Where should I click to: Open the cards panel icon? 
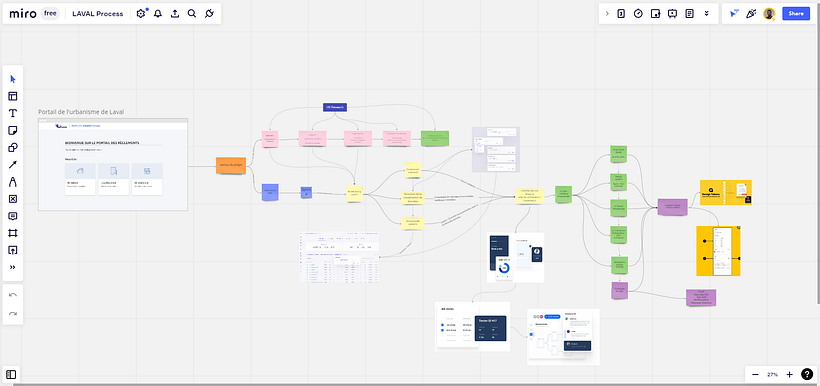click(621, 14)
